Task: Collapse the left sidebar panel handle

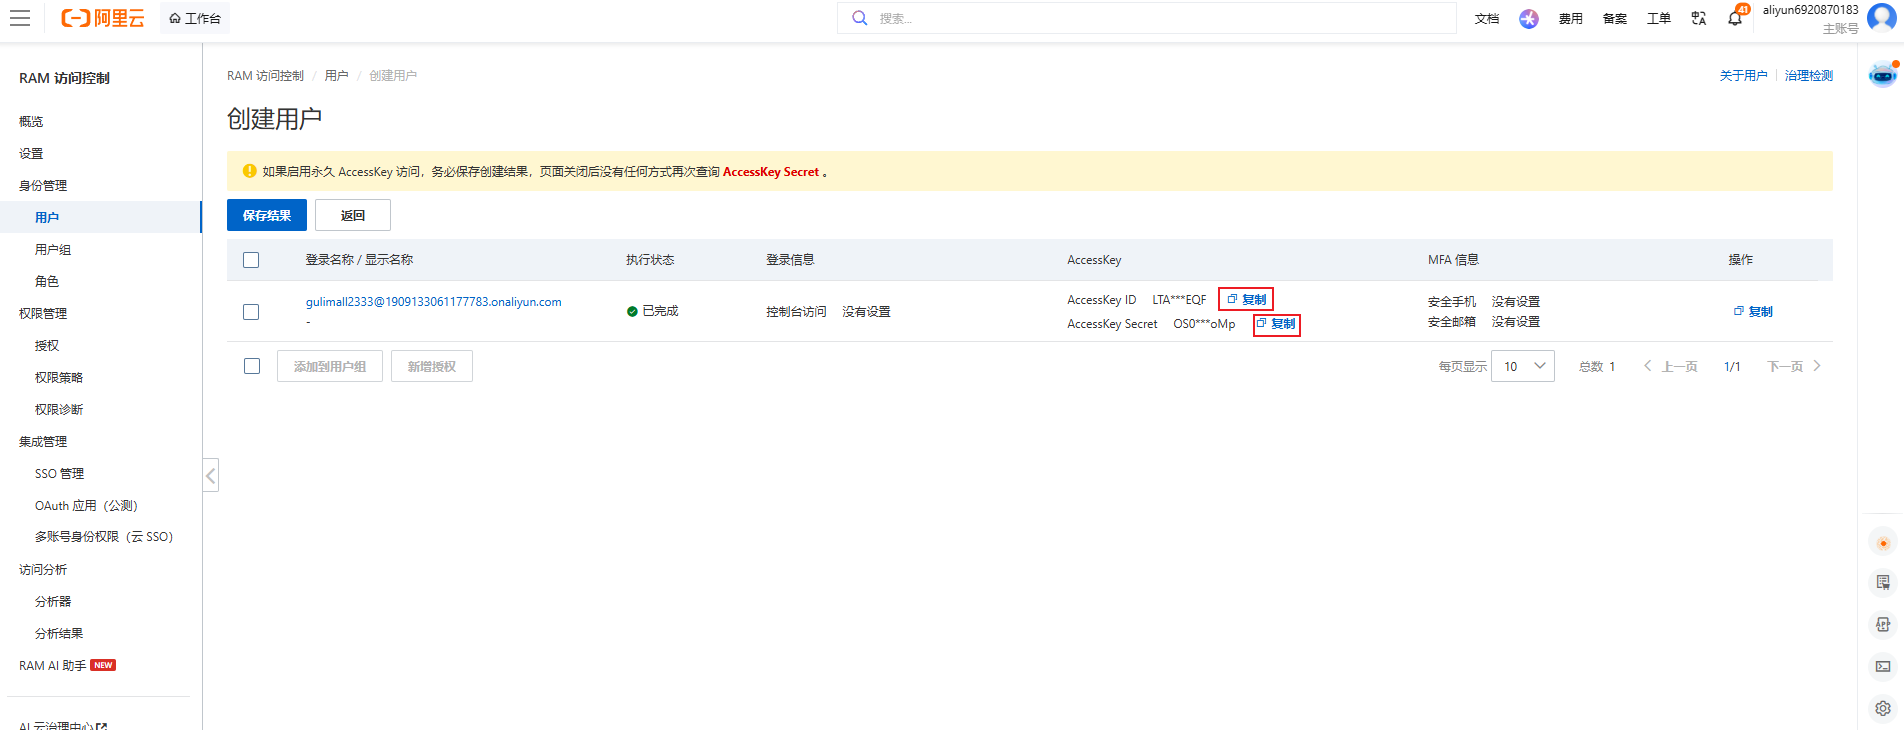Action: click(211, 475)
